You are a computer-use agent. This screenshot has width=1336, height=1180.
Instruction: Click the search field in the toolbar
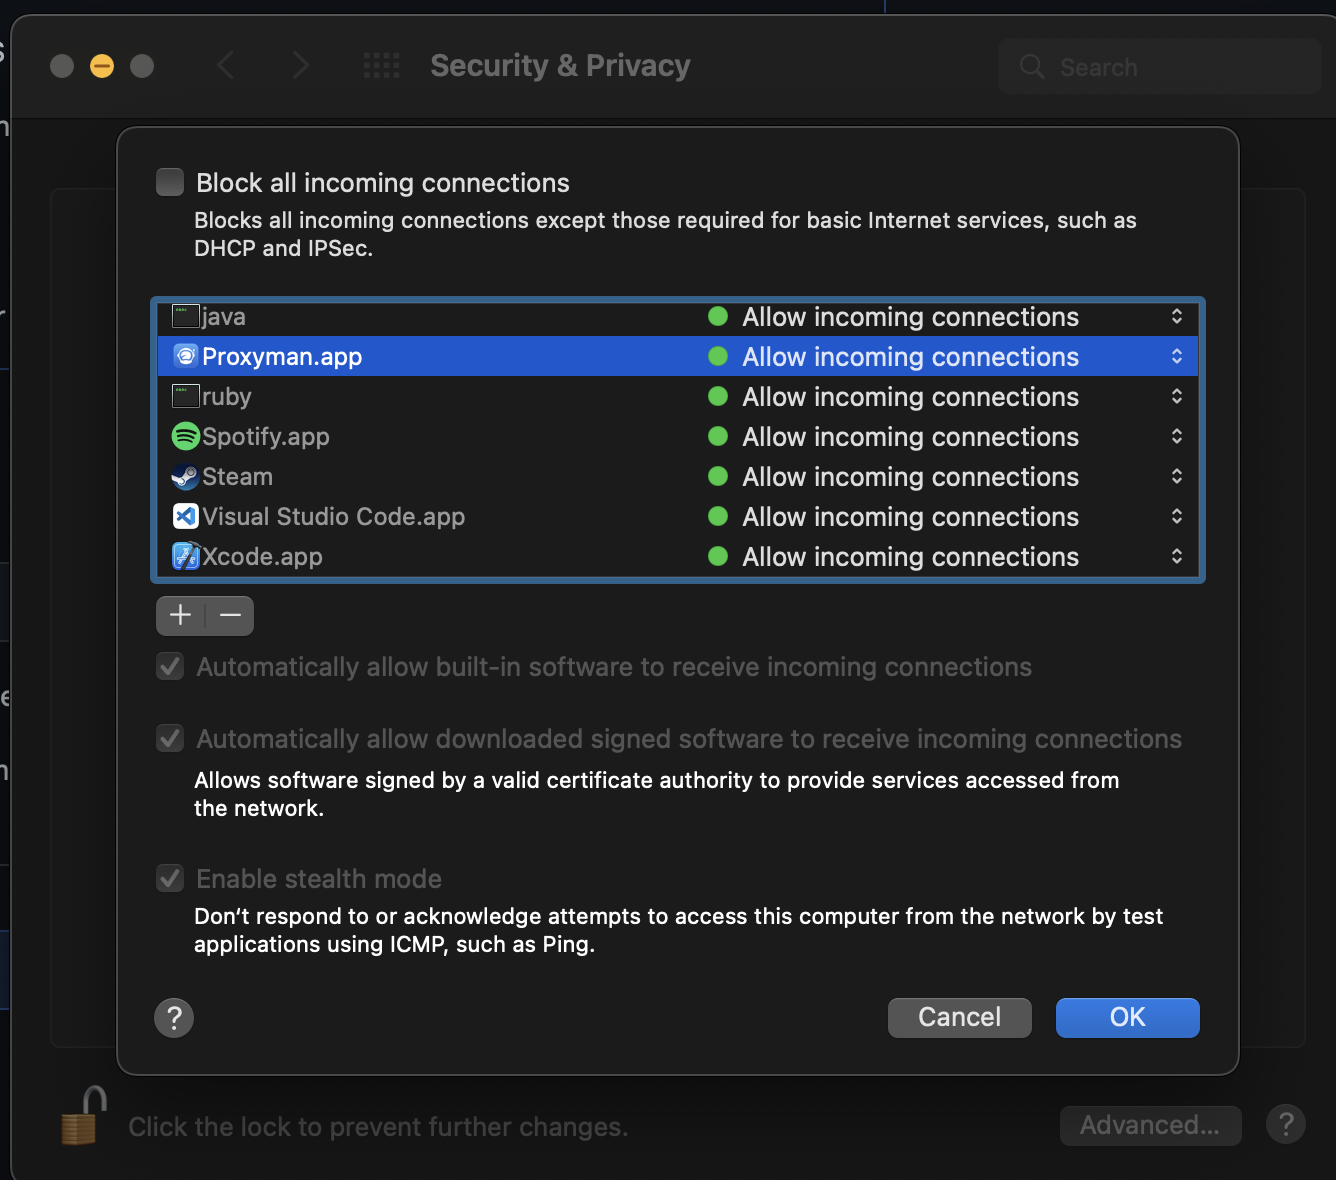[1158, 66]
